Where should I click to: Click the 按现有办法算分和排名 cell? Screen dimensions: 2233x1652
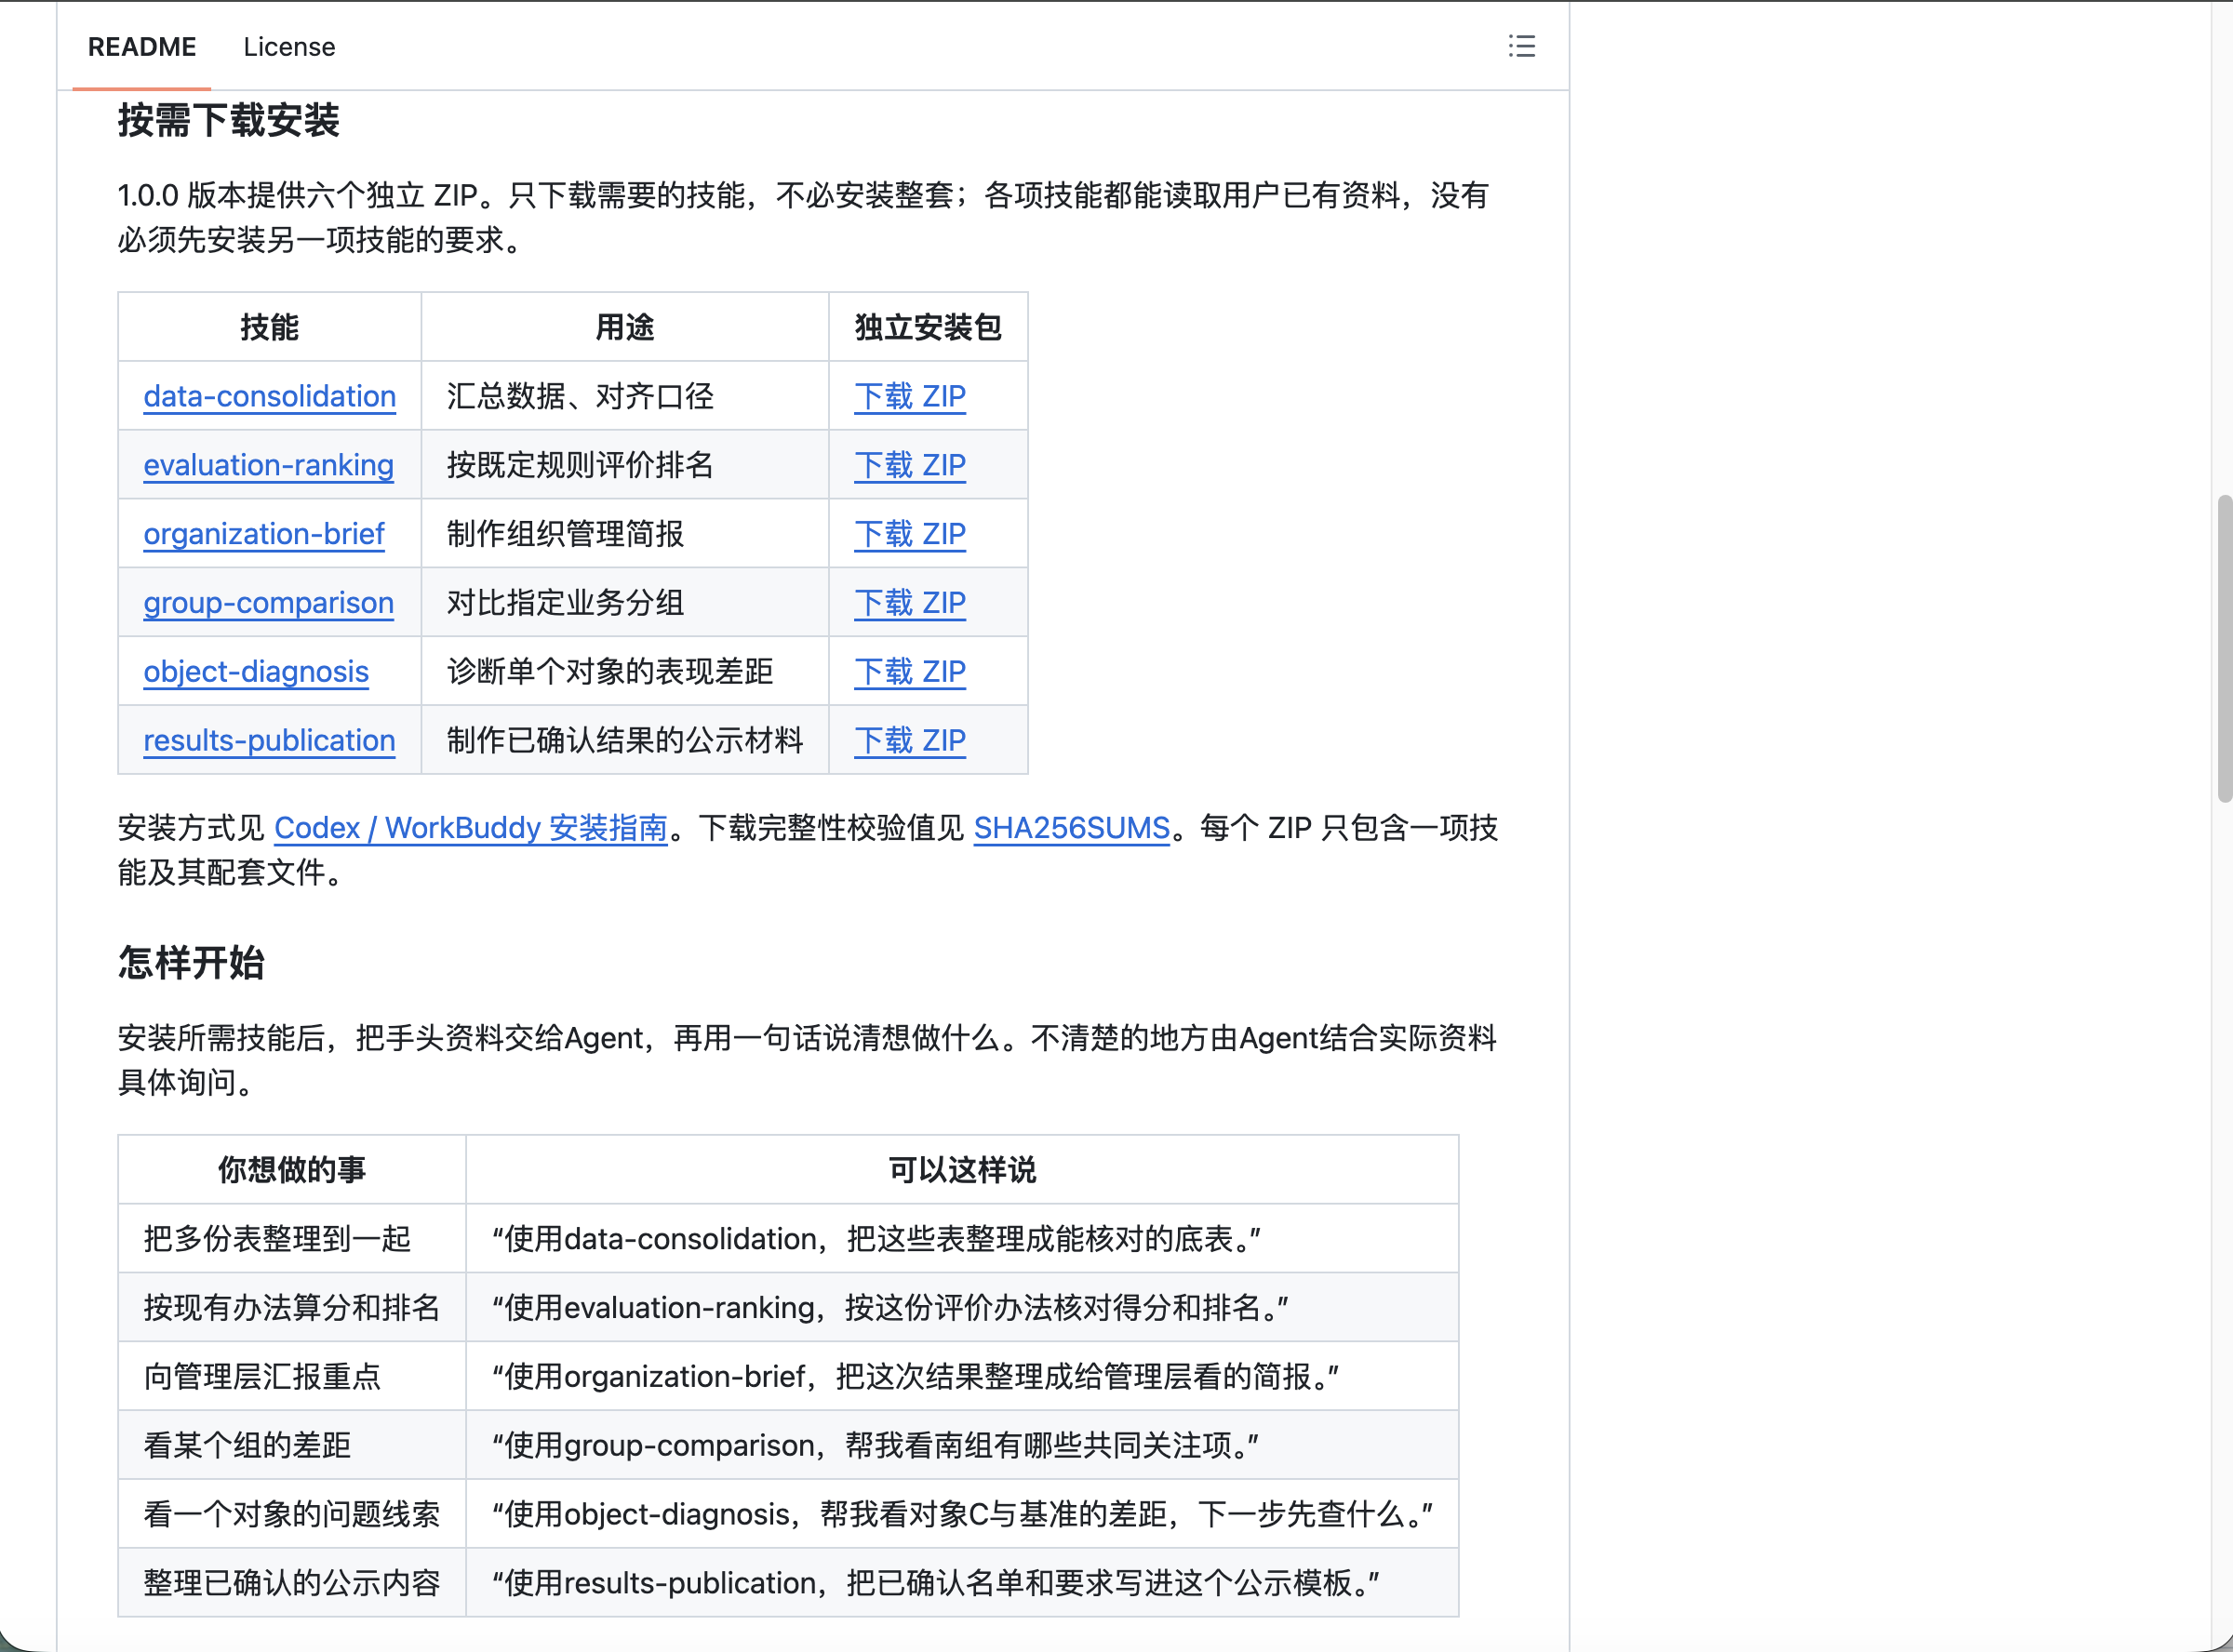(x=292, y=1307)
